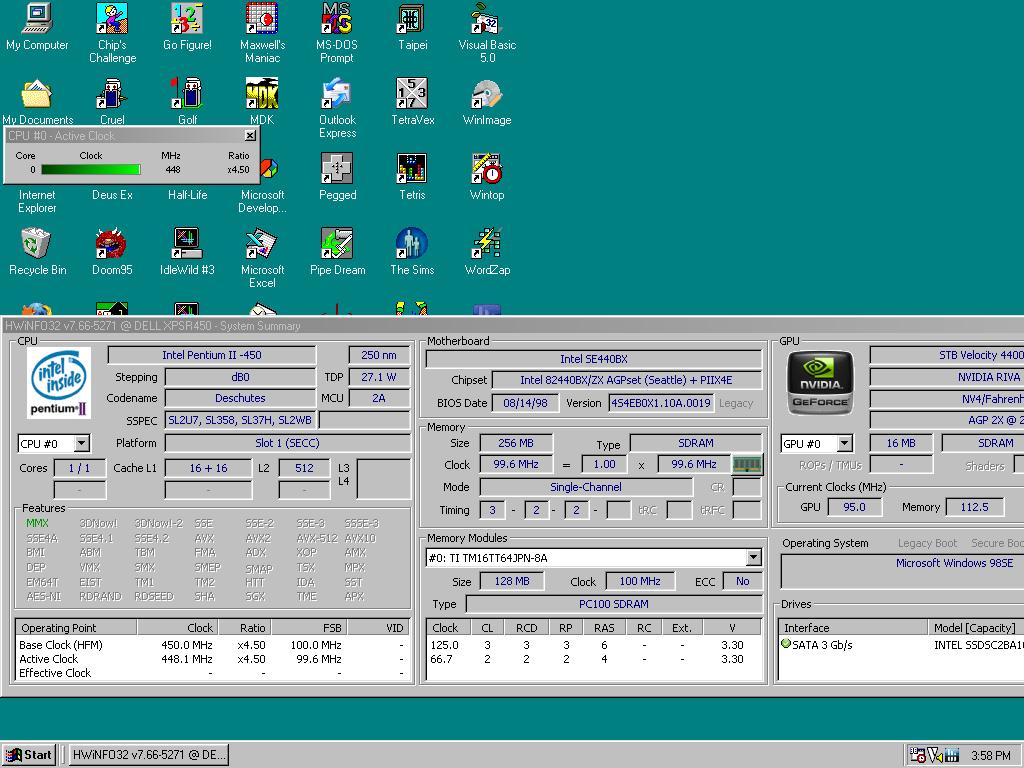1024x768 pixels.
Task: Click the Start button
Action: (x=30, y=755)
